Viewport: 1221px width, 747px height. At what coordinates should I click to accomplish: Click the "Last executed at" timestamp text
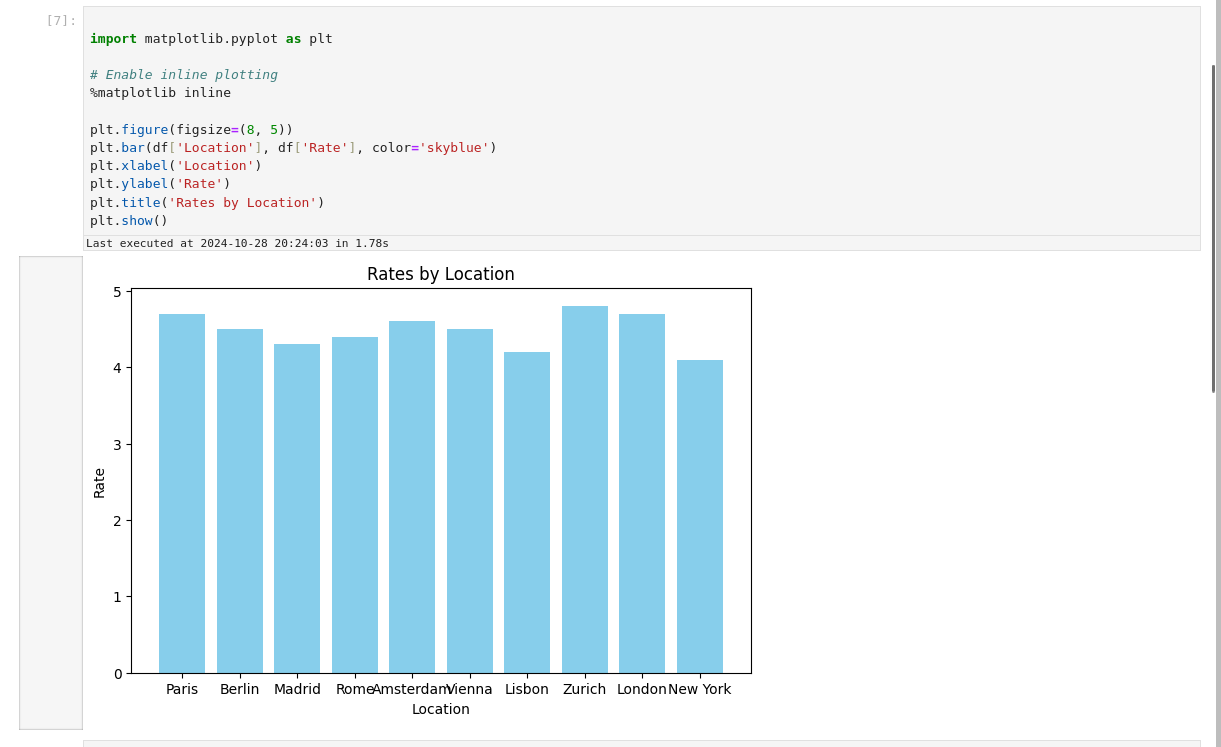click(x=237, y=244)
